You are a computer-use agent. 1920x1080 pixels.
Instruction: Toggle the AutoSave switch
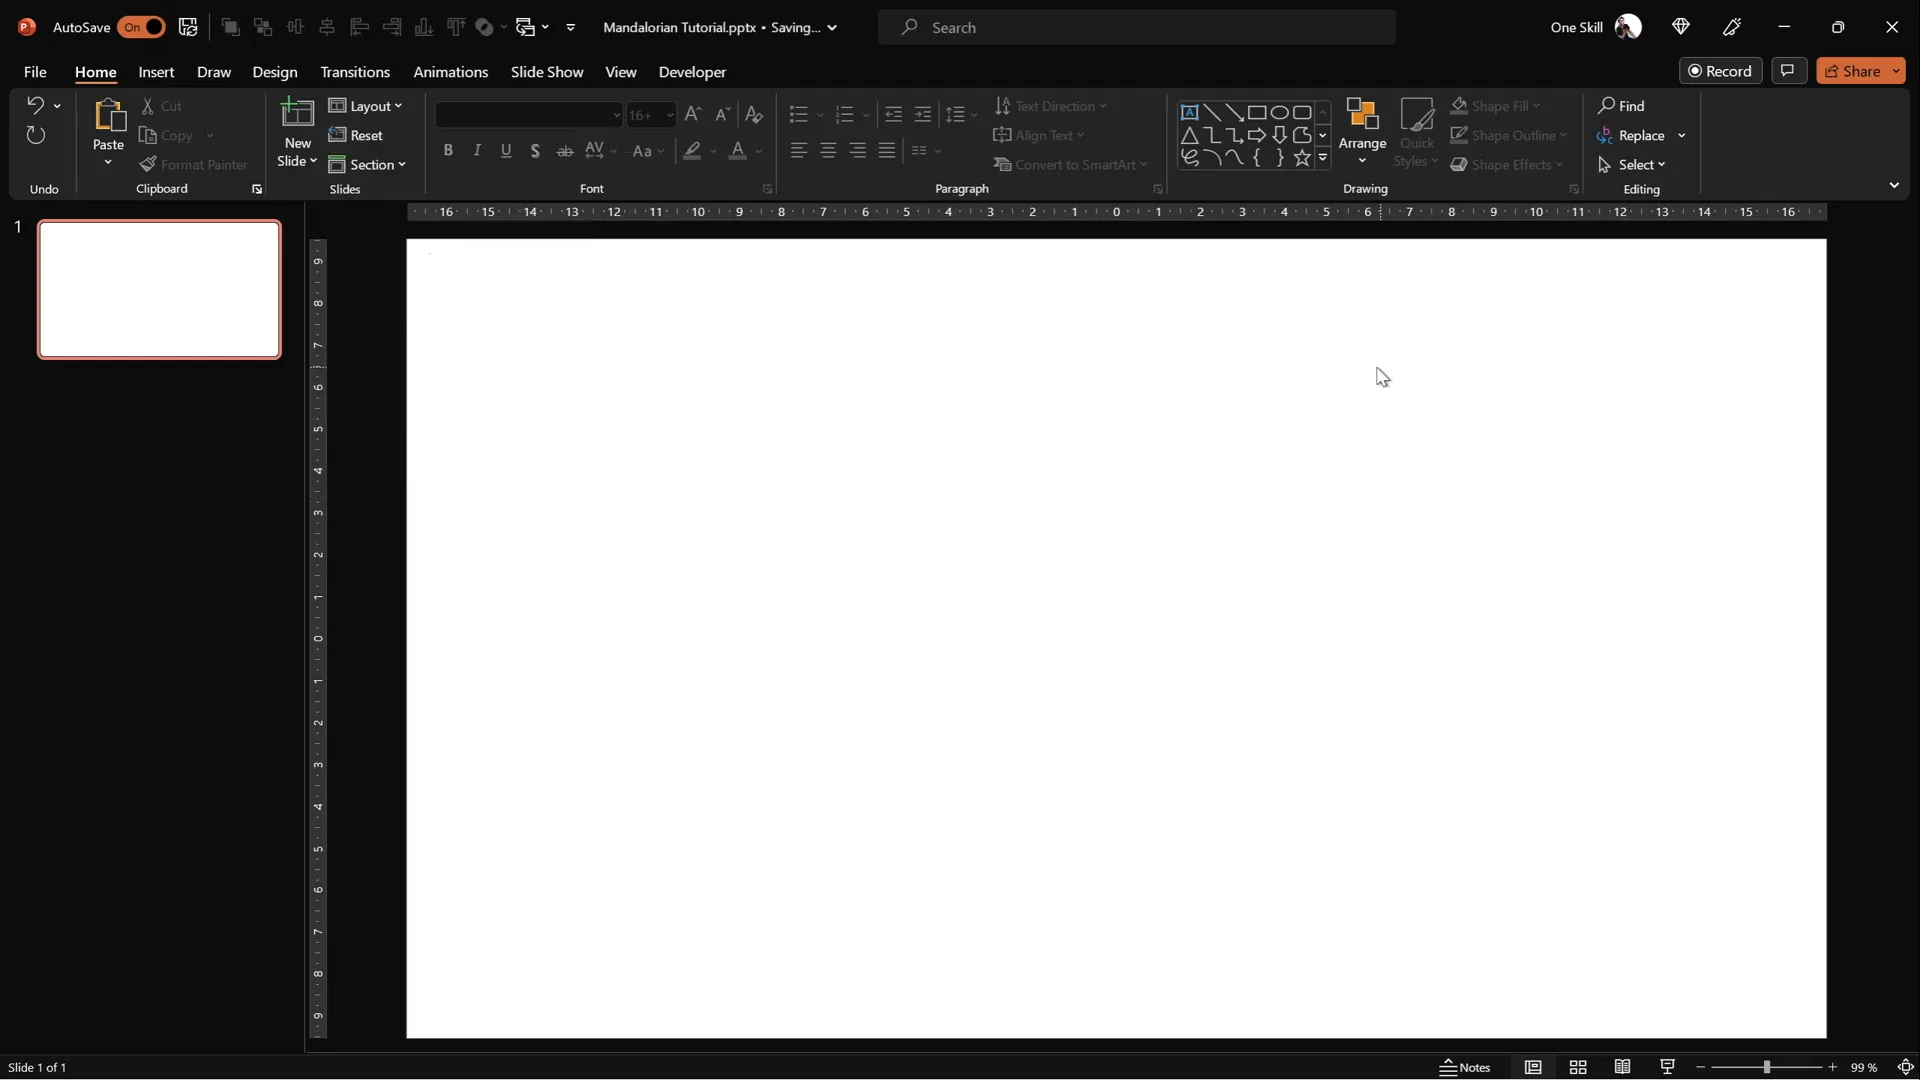tap(141, 27)
